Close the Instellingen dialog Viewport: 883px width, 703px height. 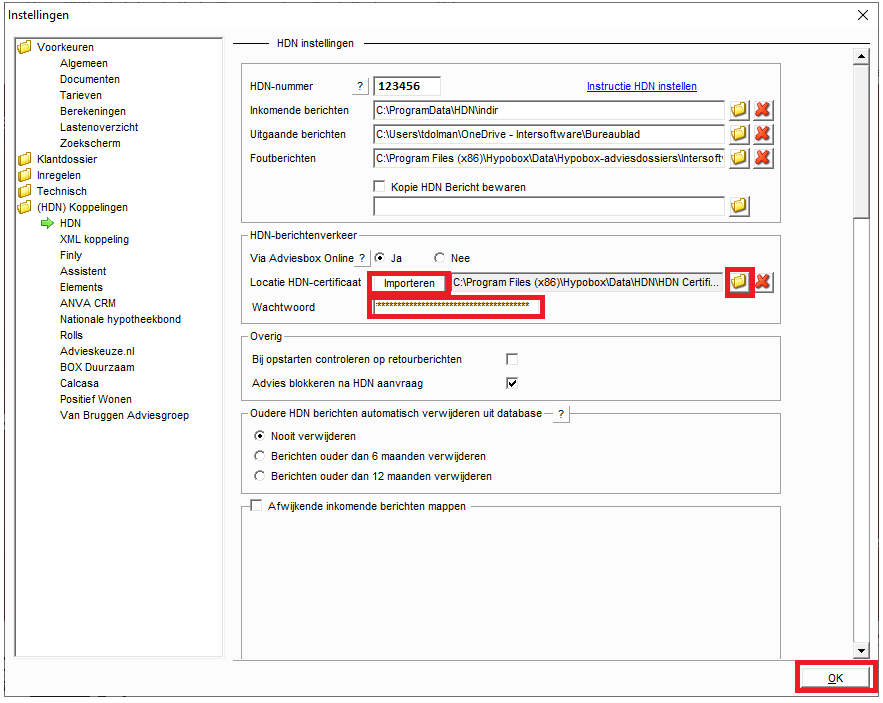(x=863, y=15)
